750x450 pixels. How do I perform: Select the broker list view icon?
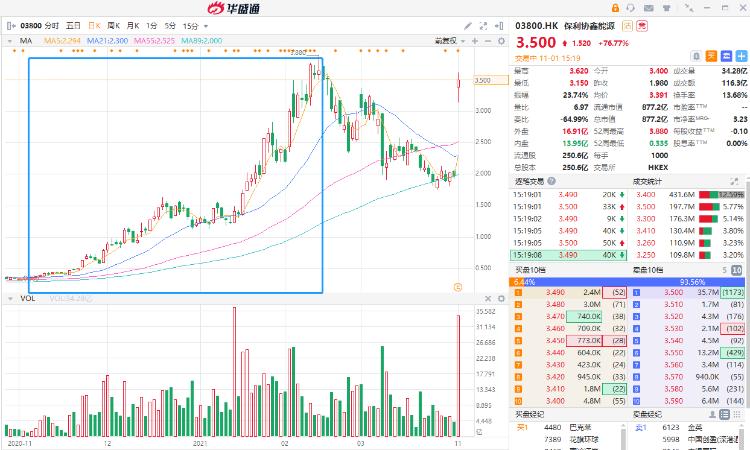point(725,414)
